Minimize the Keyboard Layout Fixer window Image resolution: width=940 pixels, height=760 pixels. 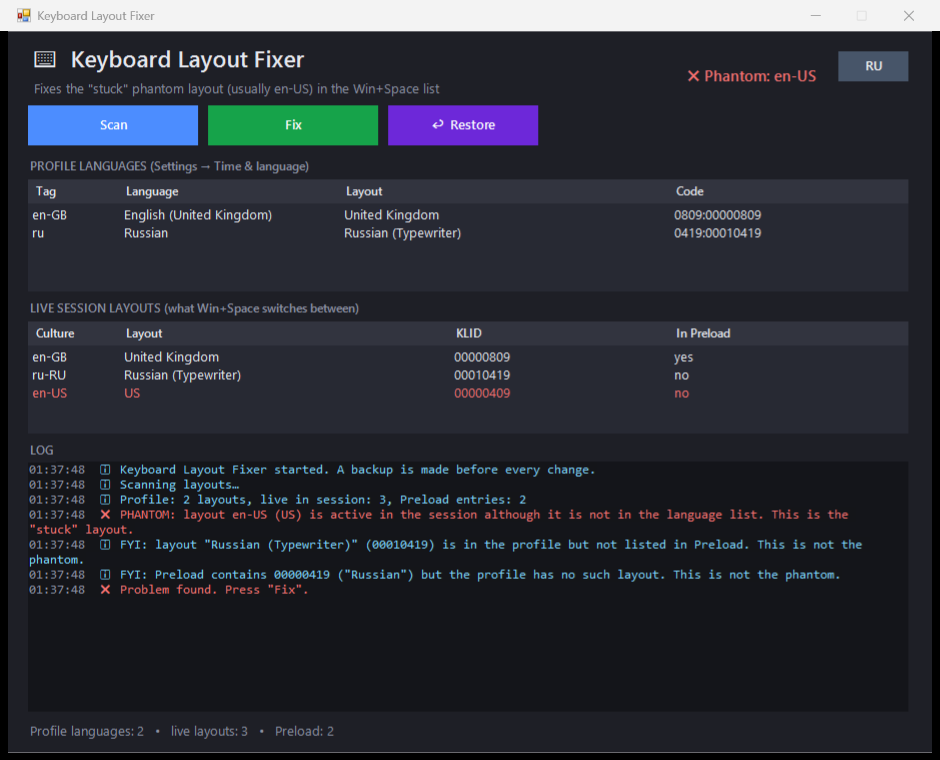pyautogui.click(x=815, y=16)
